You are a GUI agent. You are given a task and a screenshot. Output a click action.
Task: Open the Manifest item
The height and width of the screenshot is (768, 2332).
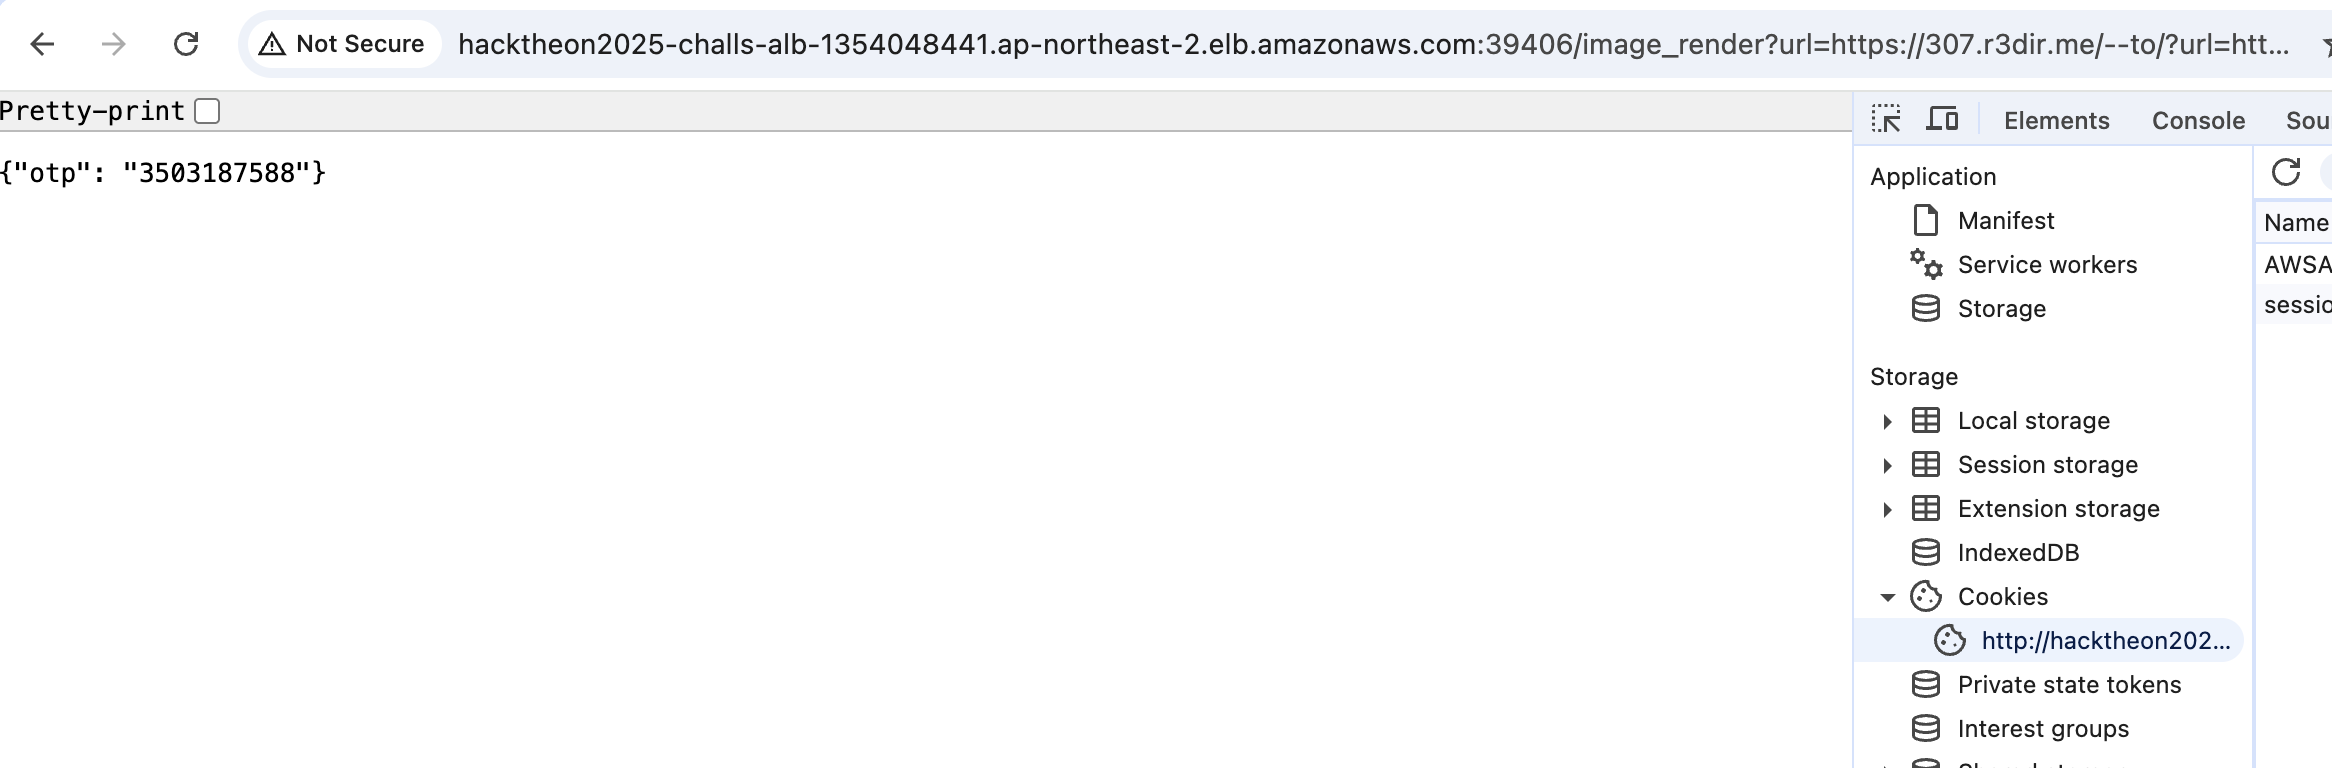tap(2006, 220)
